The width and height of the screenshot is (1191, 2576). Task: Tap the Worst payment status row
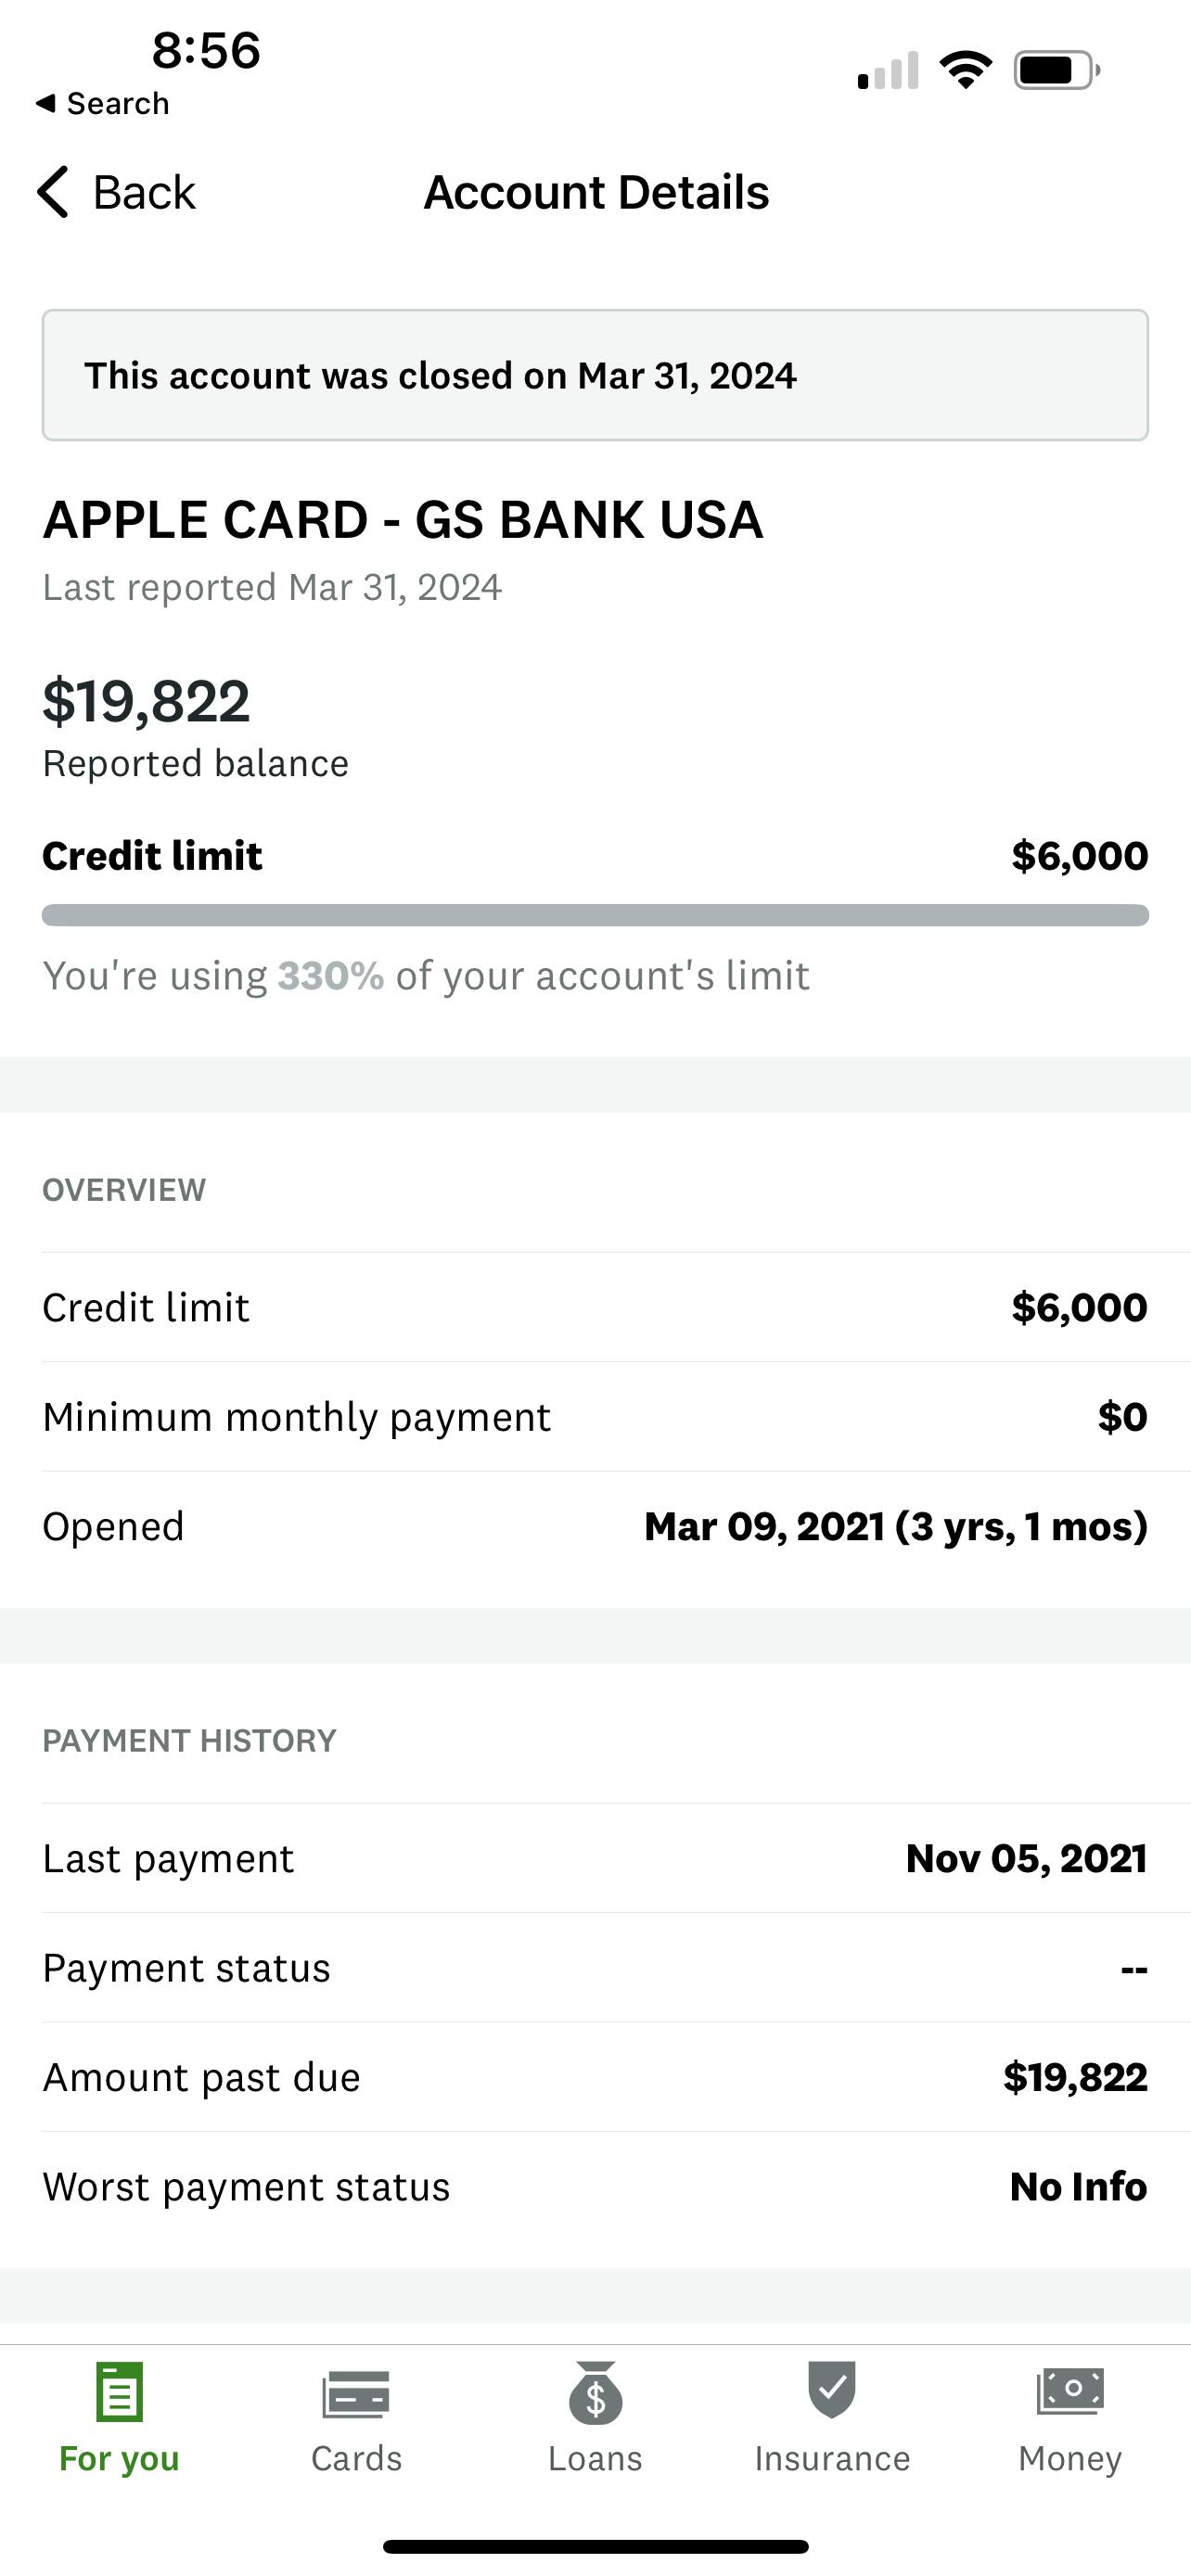click(595, 2187)
